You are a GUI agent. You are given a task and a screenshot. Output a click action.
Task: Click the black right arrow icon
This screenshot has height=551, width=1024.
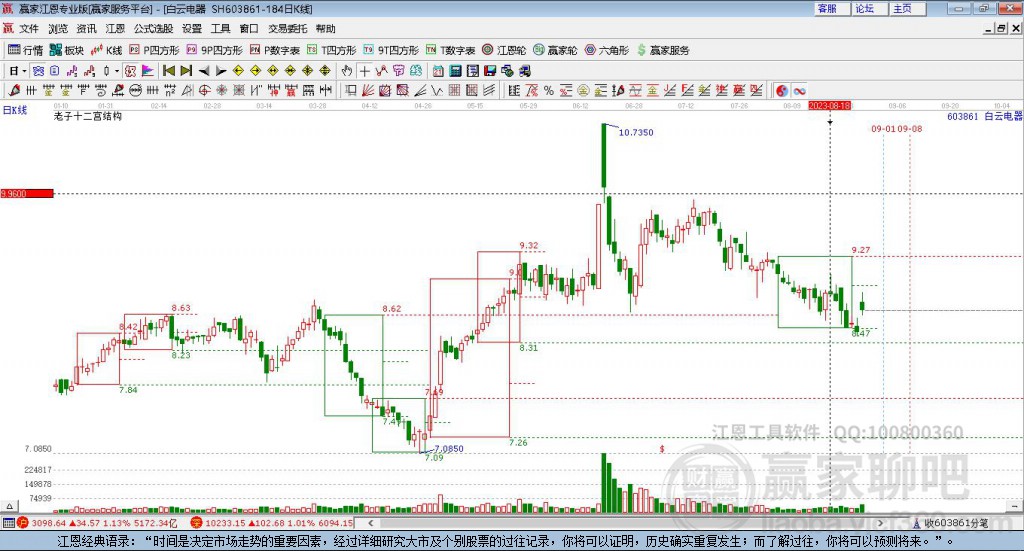221,71
